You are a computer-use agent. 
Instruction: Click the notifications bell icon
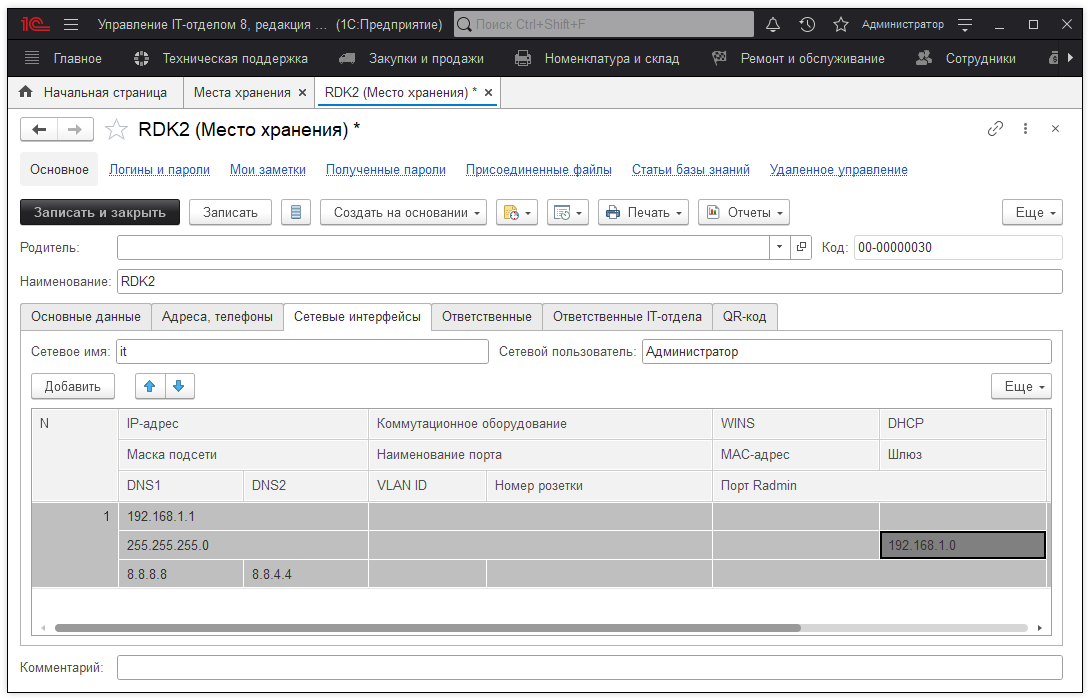pos(773,24)
